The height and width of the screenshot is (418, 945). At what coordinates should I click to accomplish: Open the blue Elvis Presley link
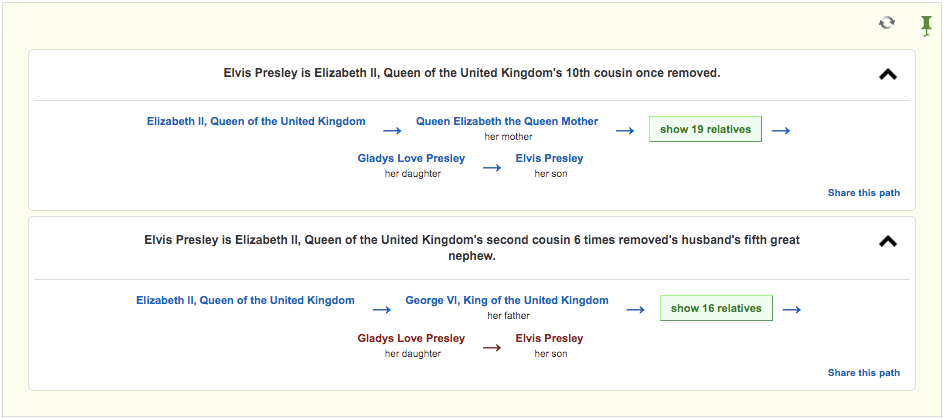(549, 158)
